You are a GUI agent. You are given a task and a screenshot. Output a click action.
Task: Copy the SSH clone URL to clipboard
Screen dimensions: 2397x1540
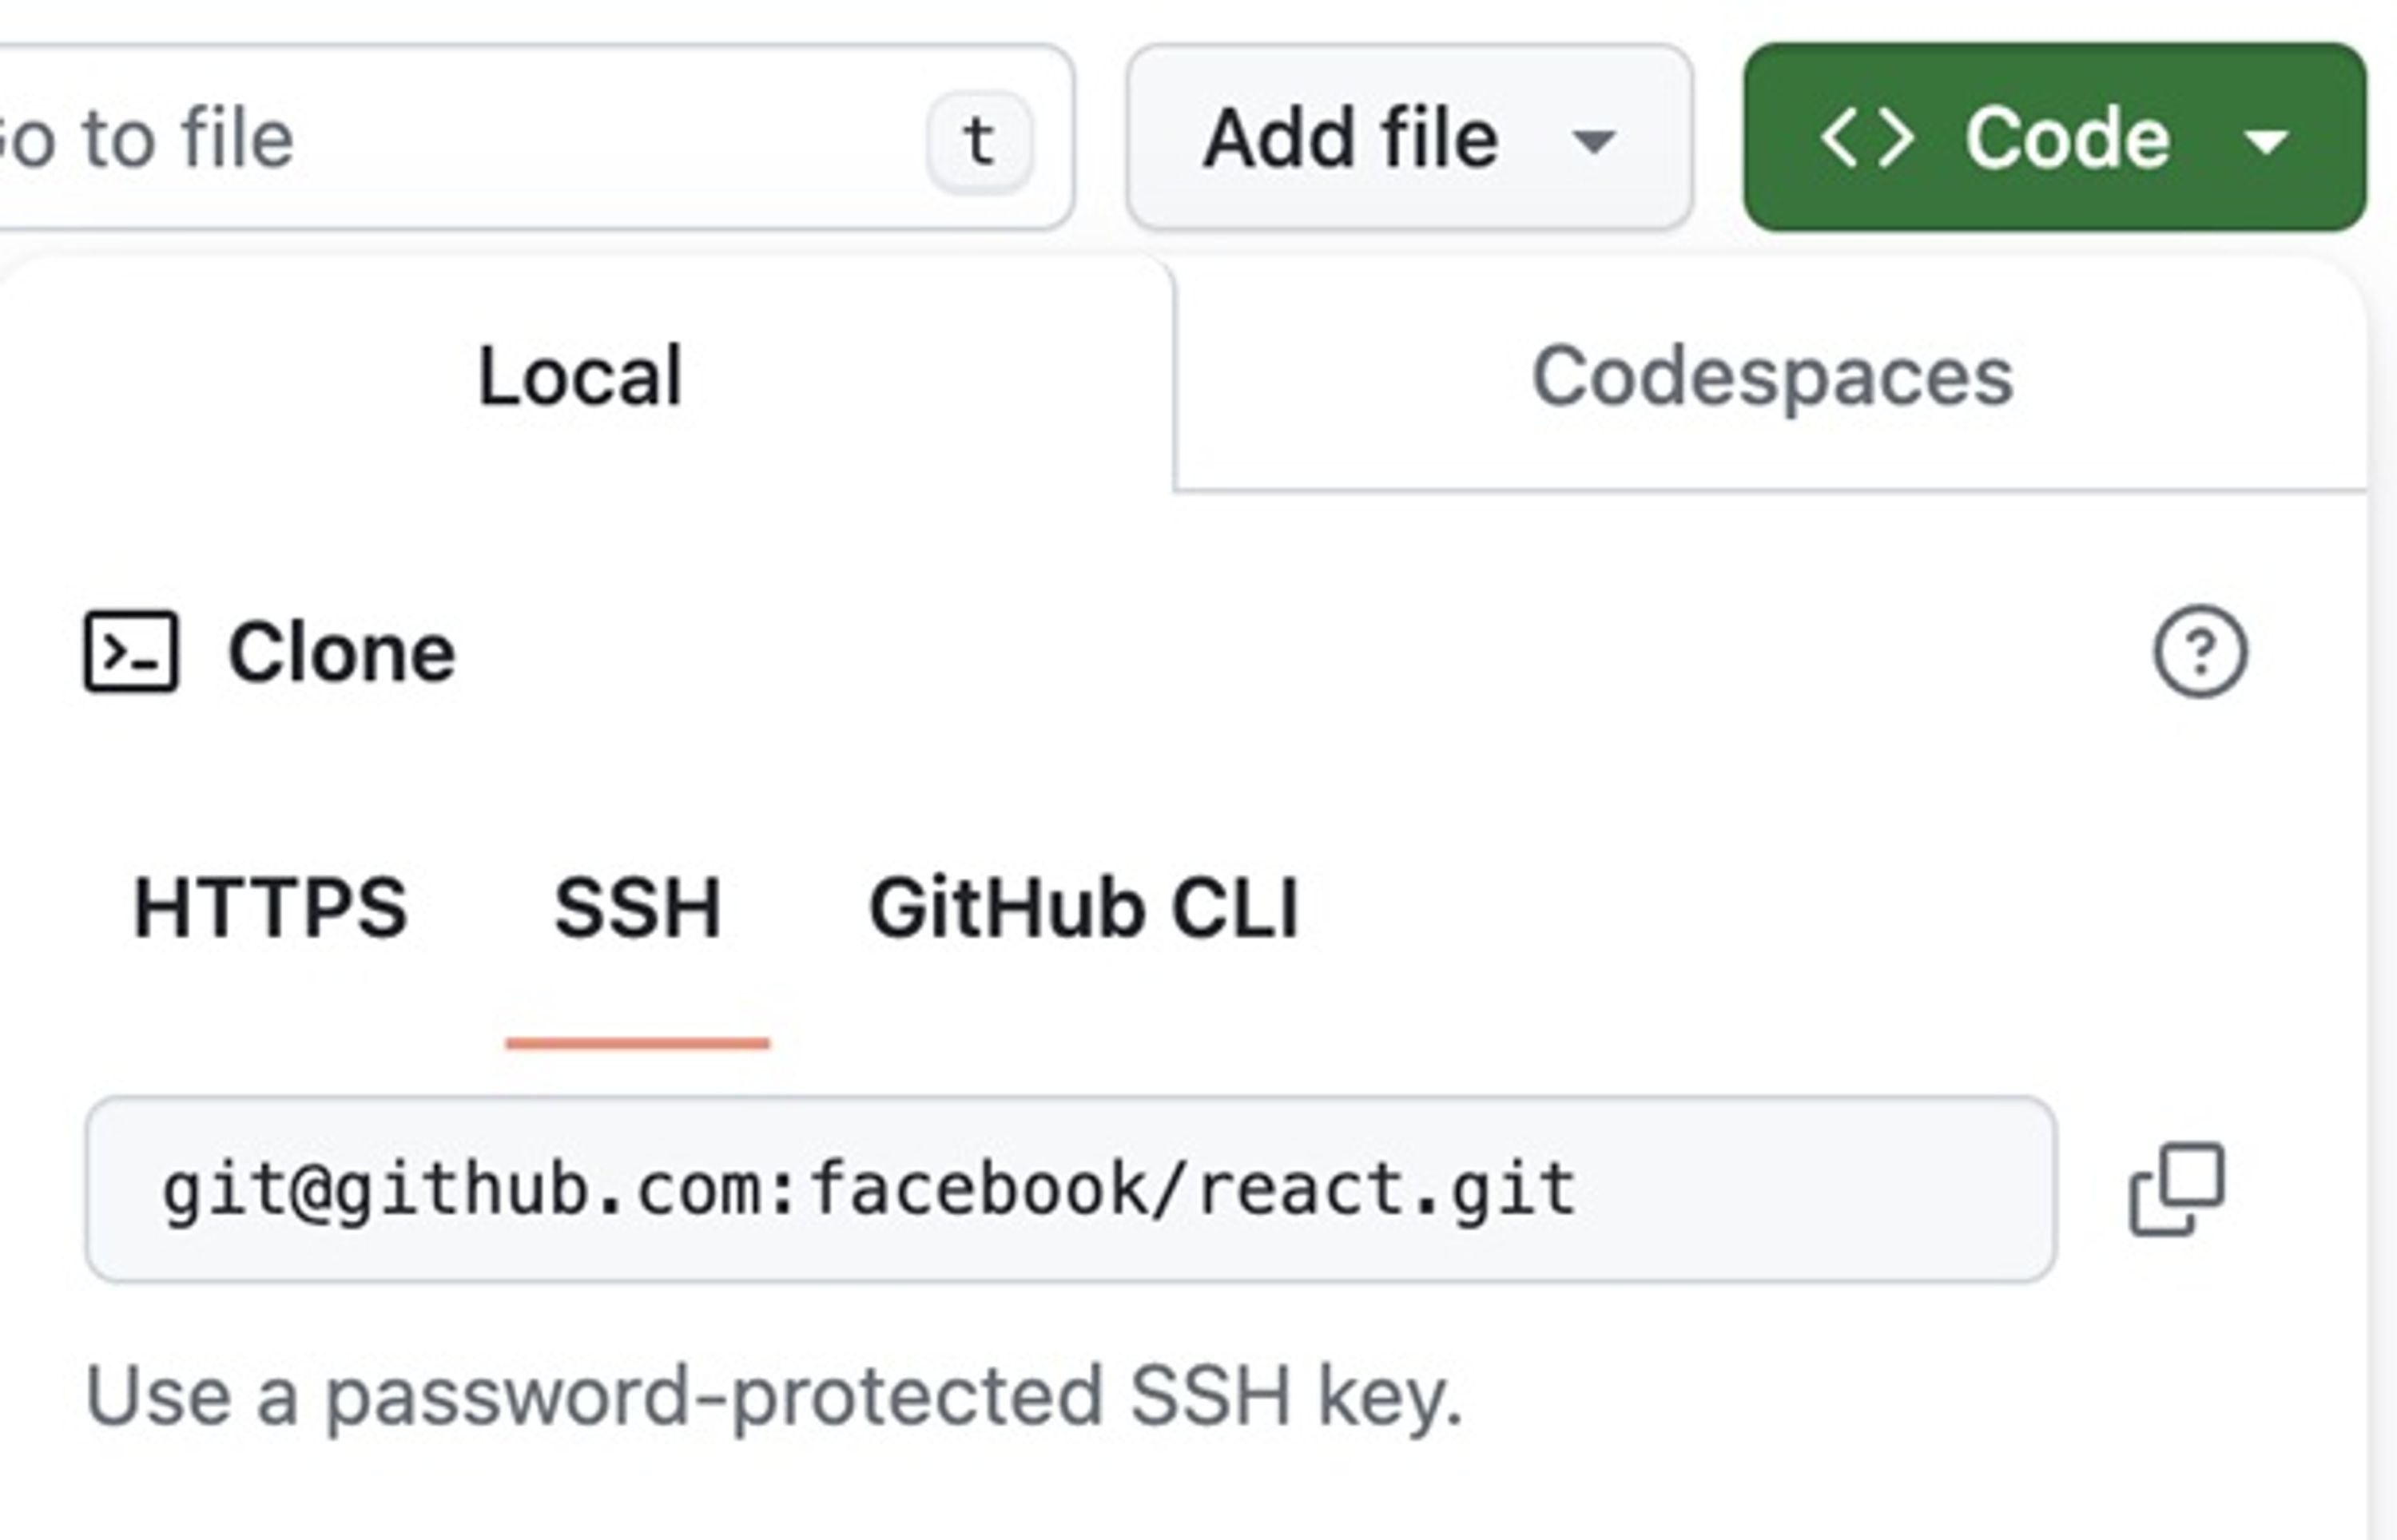2177,1189
